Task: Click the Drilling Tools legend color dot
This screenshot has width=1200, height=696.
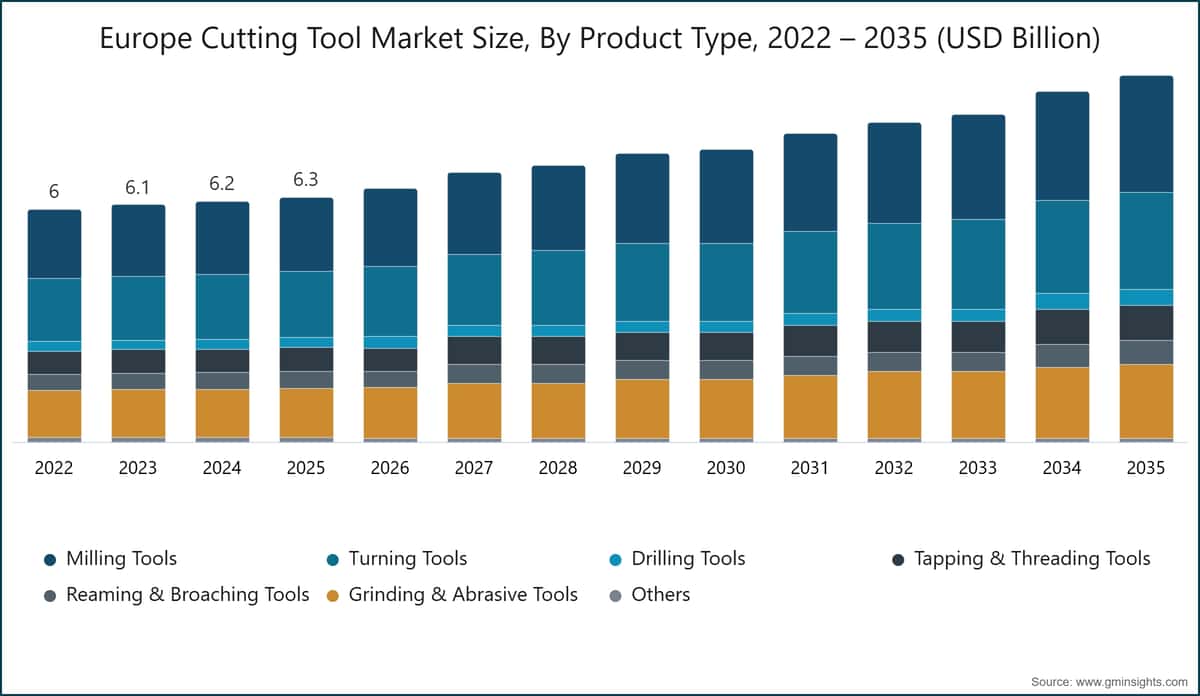Action: (x=615, y=559)
